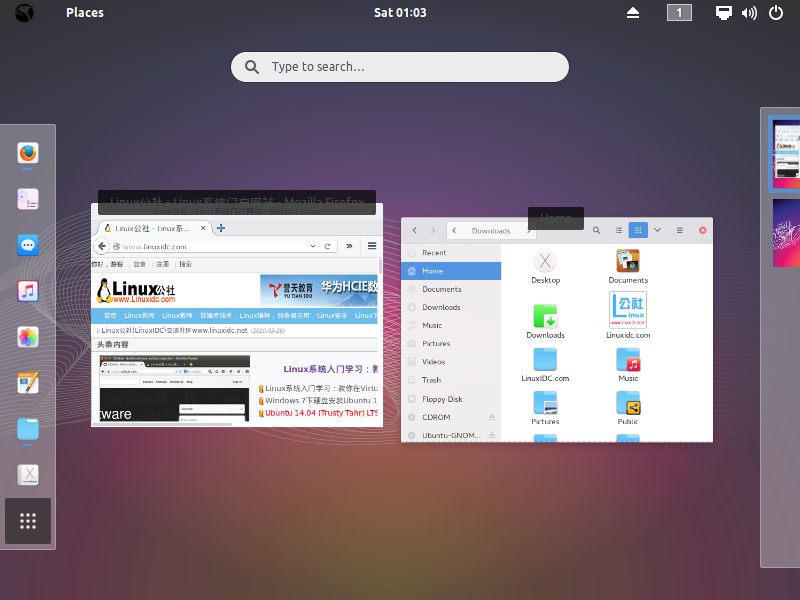Click the eject icon in top bar
The image size is (800, 600).
point(633,13)
